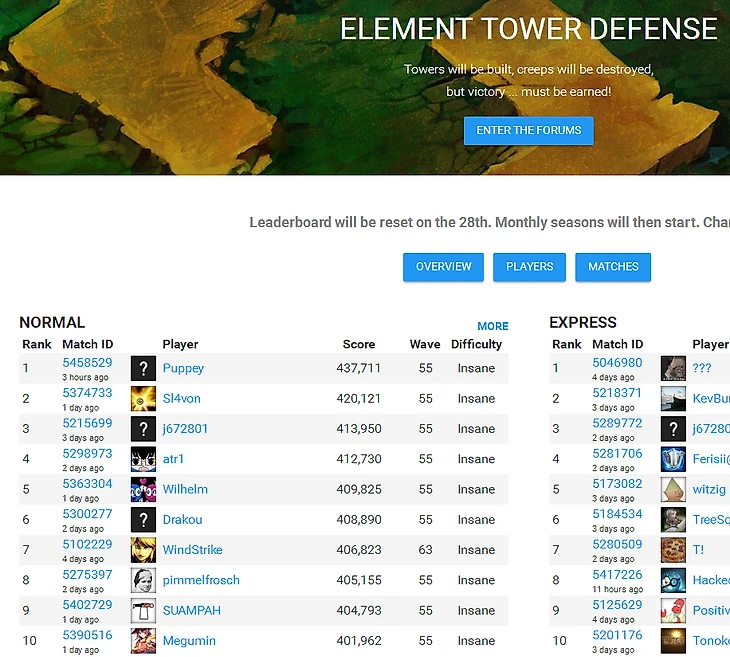Click Puppey's question mark avatar

coord(143,368)
